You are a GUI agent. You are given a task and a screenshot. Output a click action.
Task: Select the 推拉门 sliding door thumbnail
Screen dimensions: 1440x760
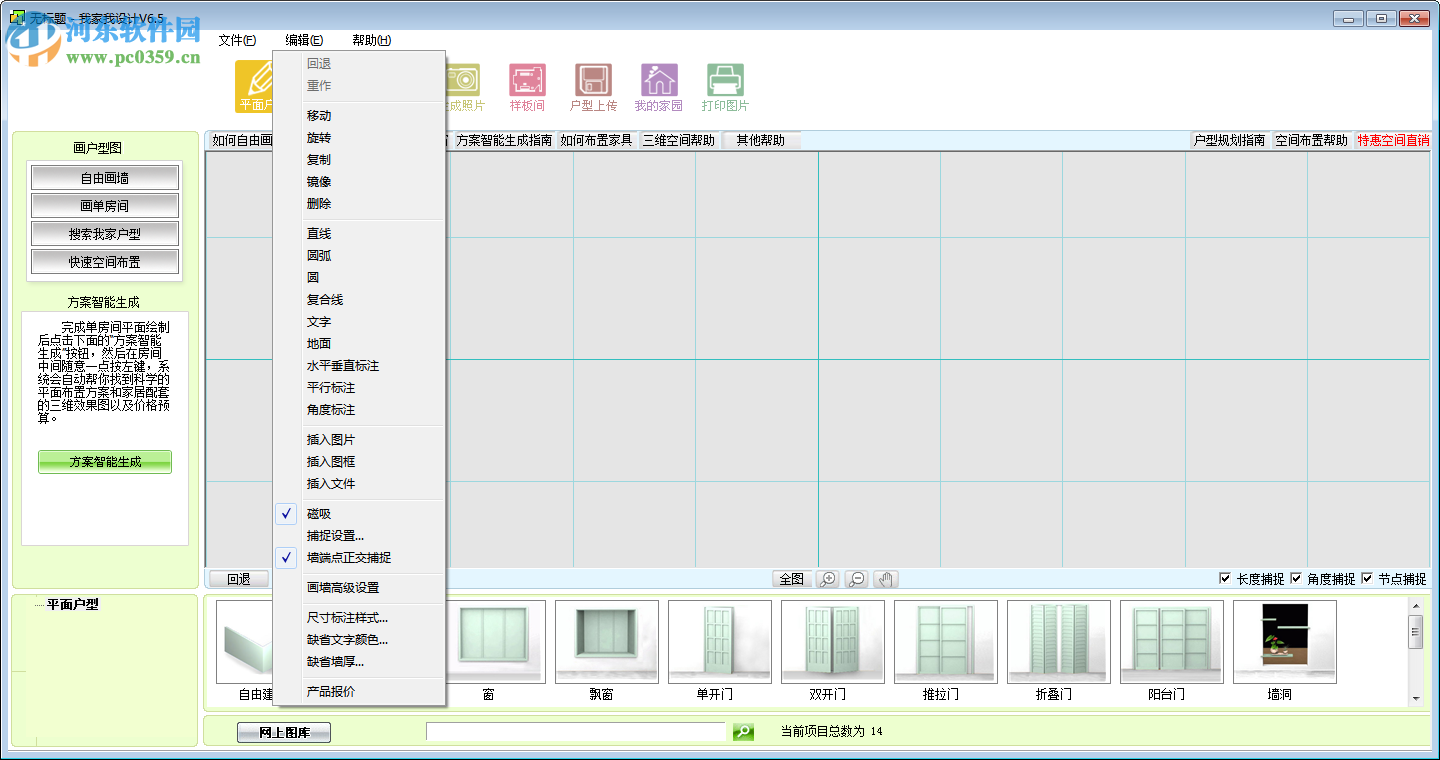tap(946, 641)
